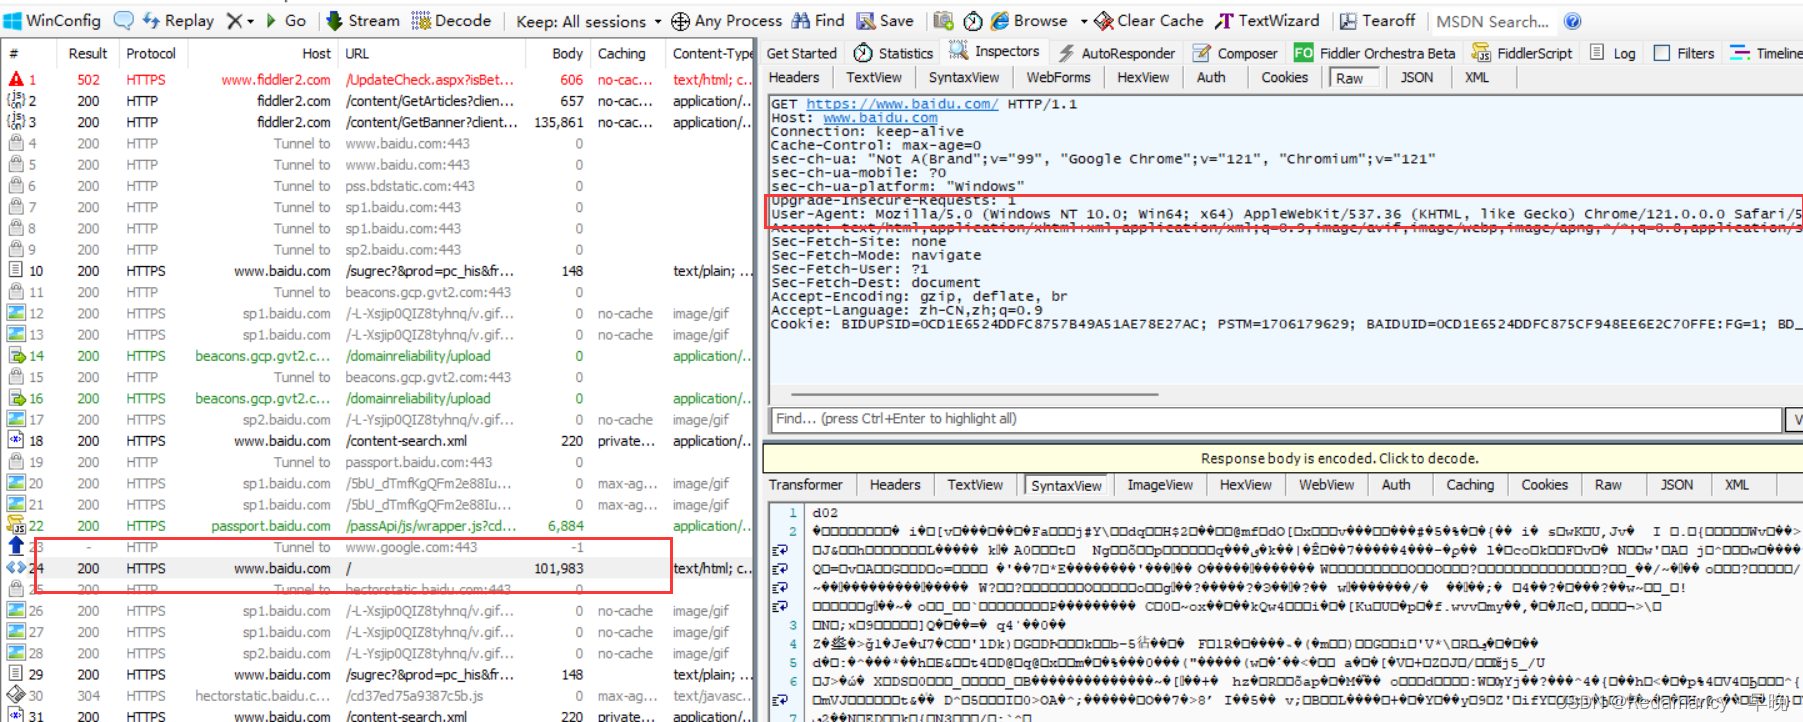Select request Cookies inspector tab
The image size is (1803, 722).
click(x=1284, y=77)
